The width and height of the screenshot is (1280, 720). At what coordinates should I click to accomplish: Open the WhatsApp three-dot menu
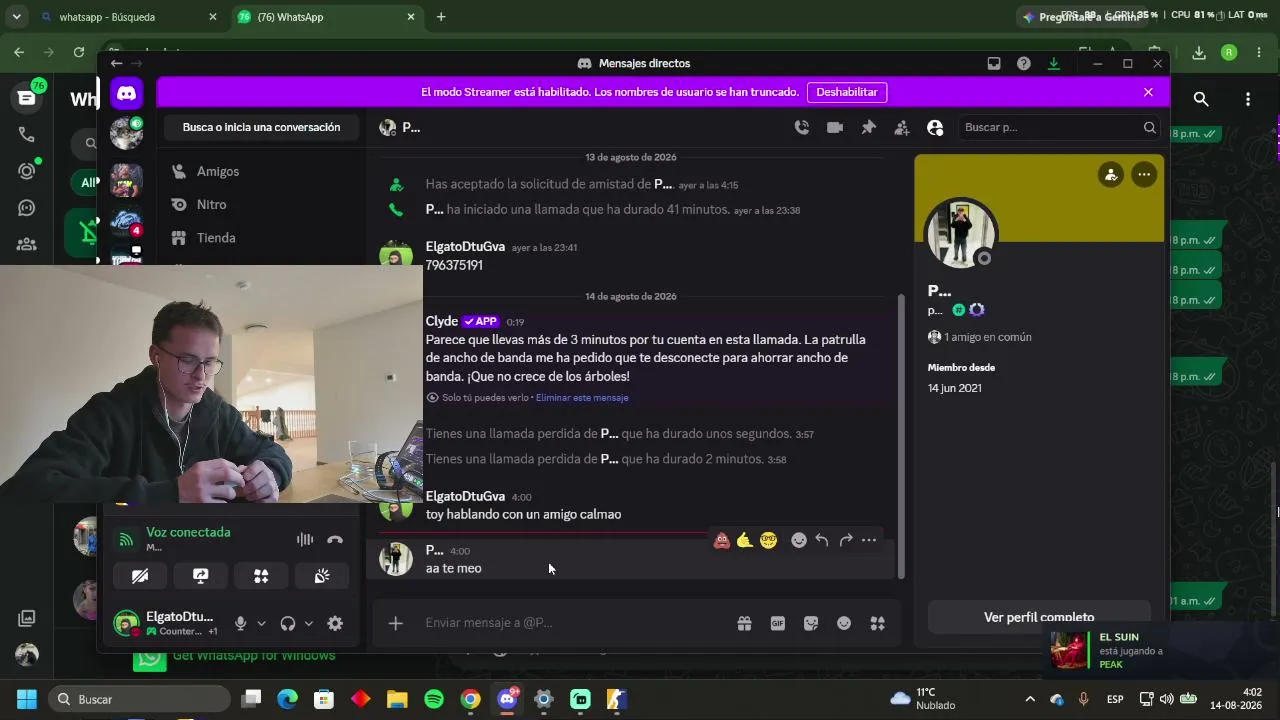click(x=1248, y=99)
